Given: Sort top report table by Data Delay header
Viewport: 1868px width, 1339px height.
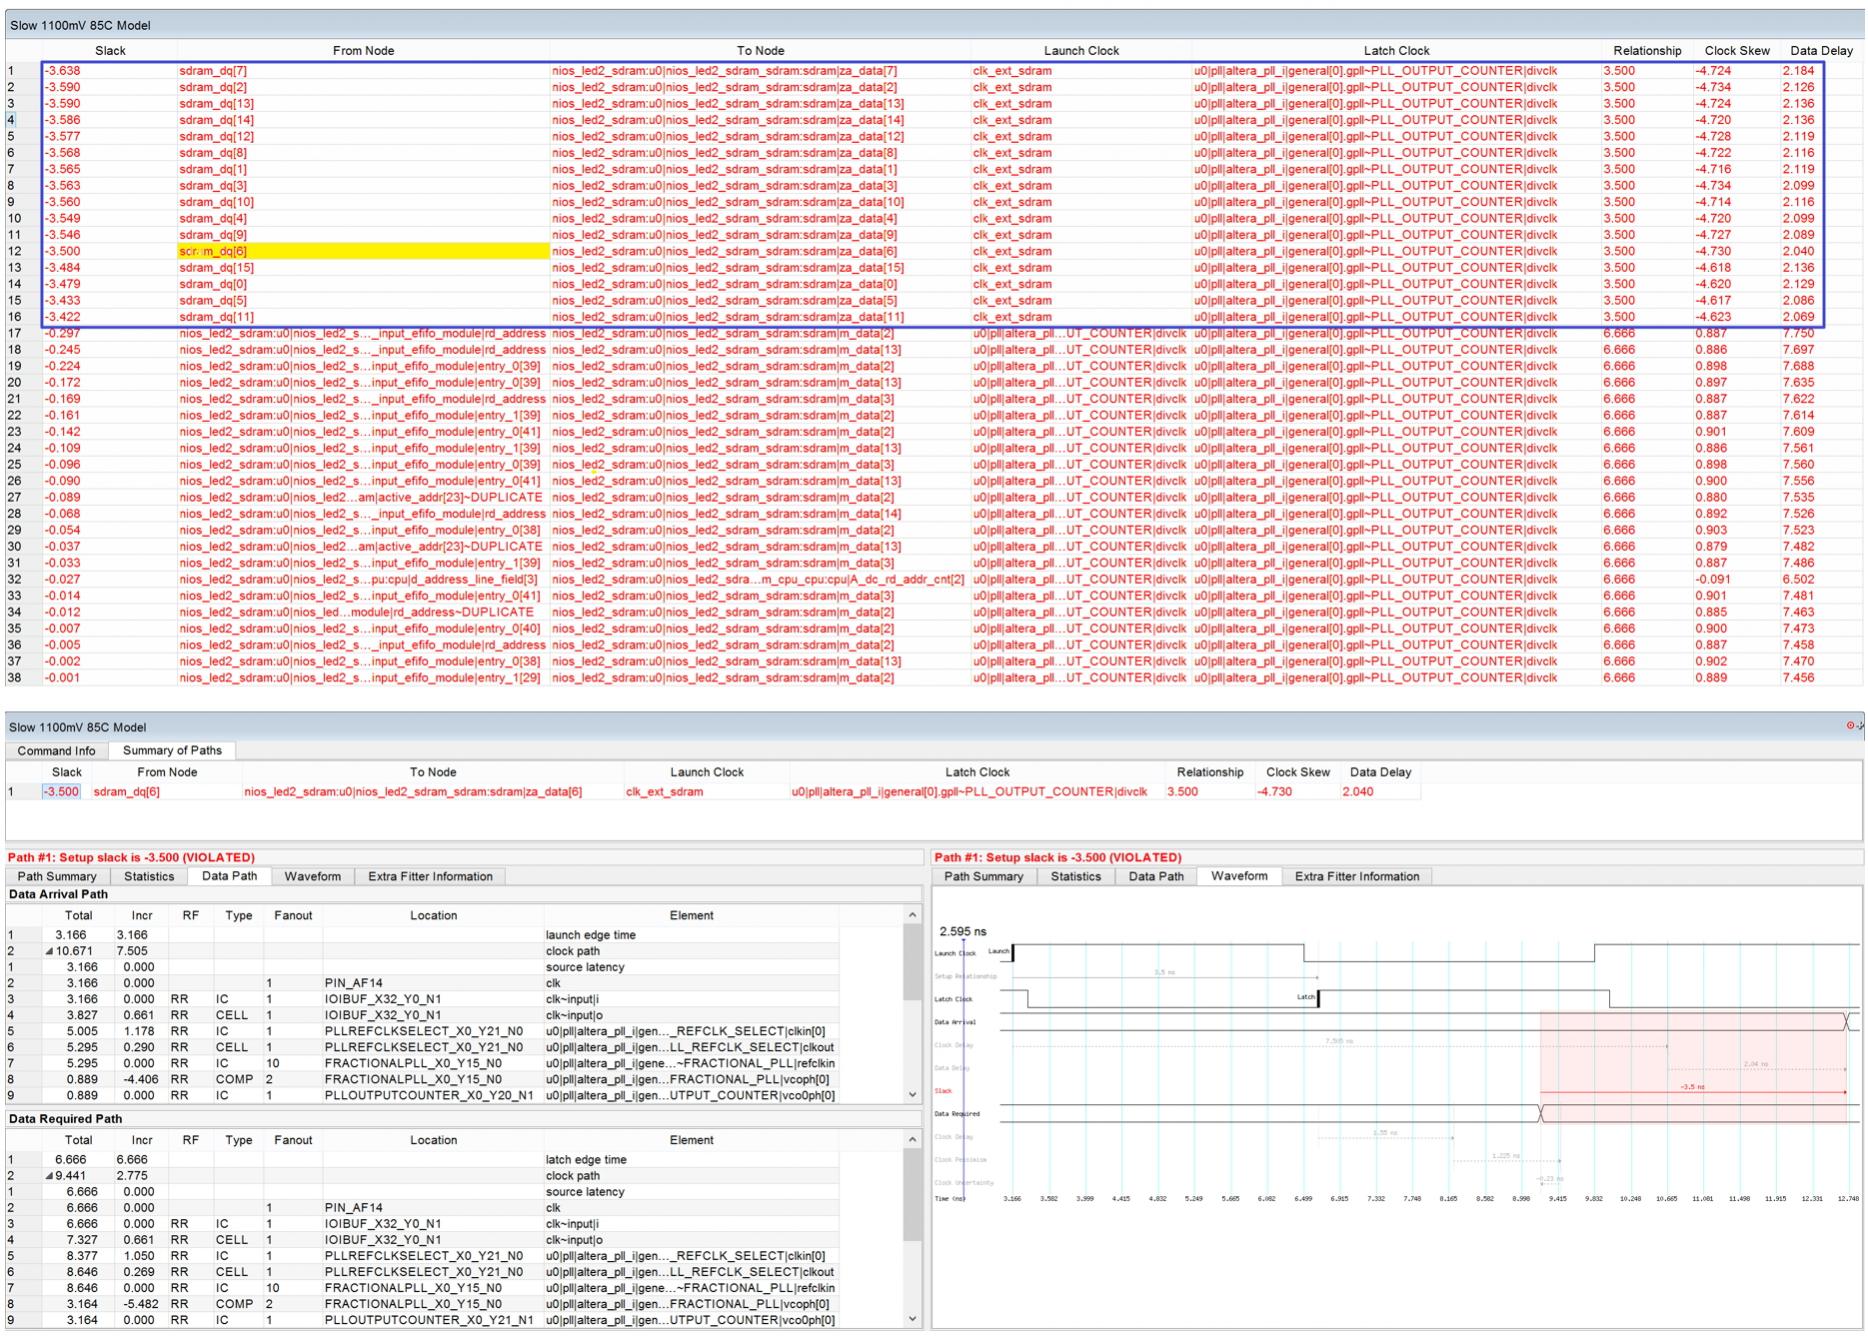Looking at the screenshot, I should [1821, 51].
